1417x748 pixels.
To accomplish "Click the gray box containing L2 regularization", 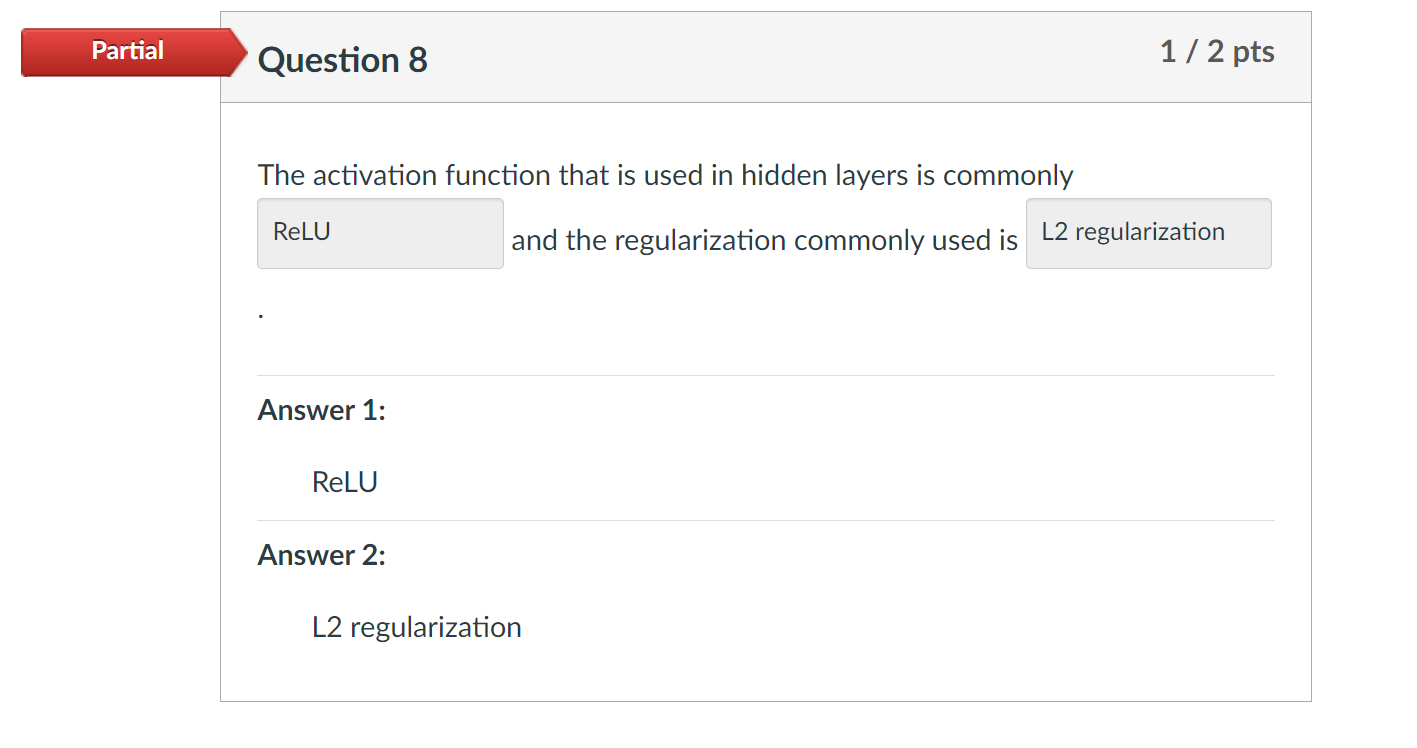I will (1148, 232).
